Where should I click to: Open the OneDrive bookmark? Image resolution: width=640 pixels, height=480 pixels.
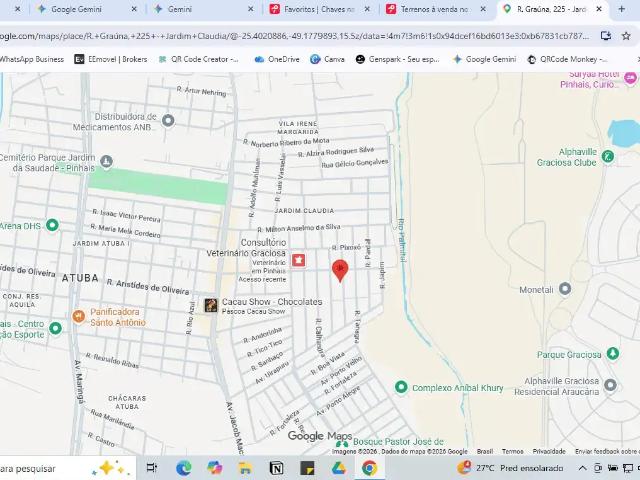(x=277, y=59)
